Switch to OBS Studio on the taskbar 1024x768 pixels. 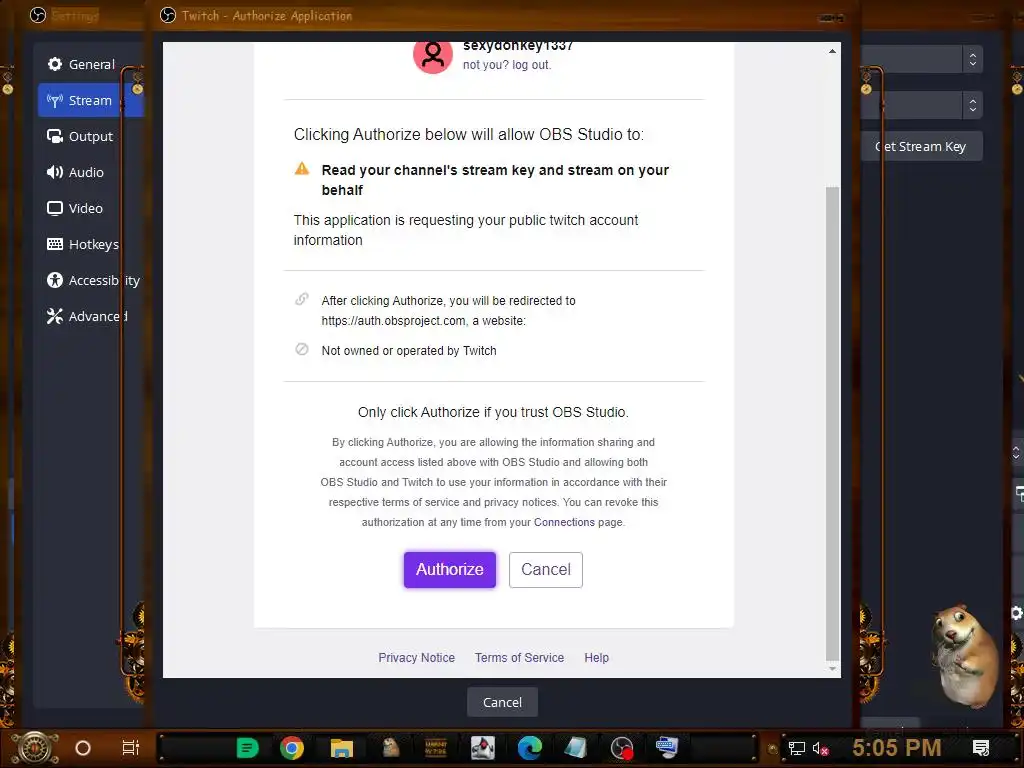[x=622, y=748]
